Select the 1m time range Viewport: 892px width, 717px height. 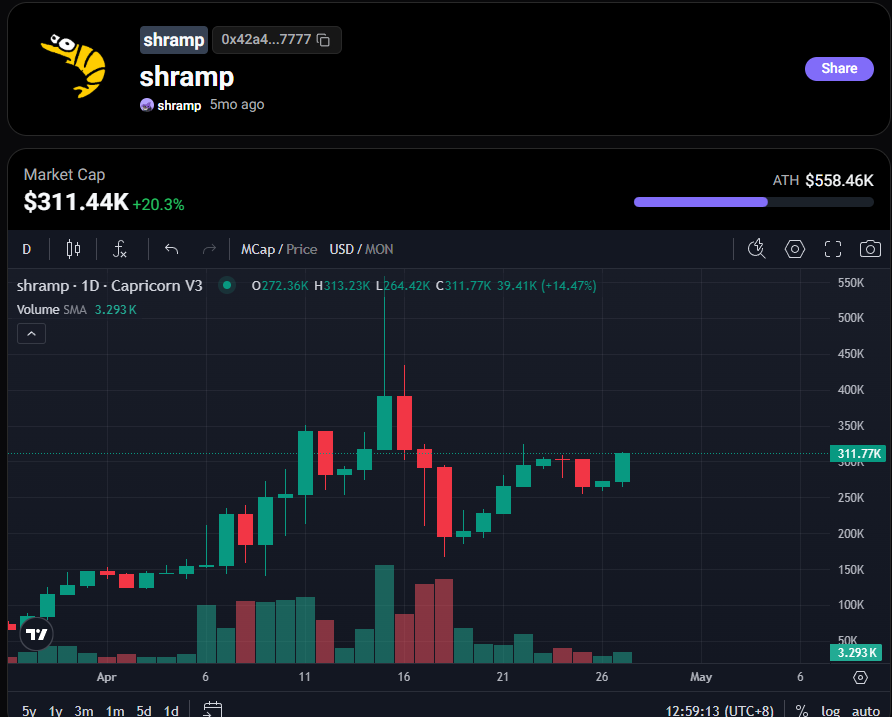click(x=115, y=711)
